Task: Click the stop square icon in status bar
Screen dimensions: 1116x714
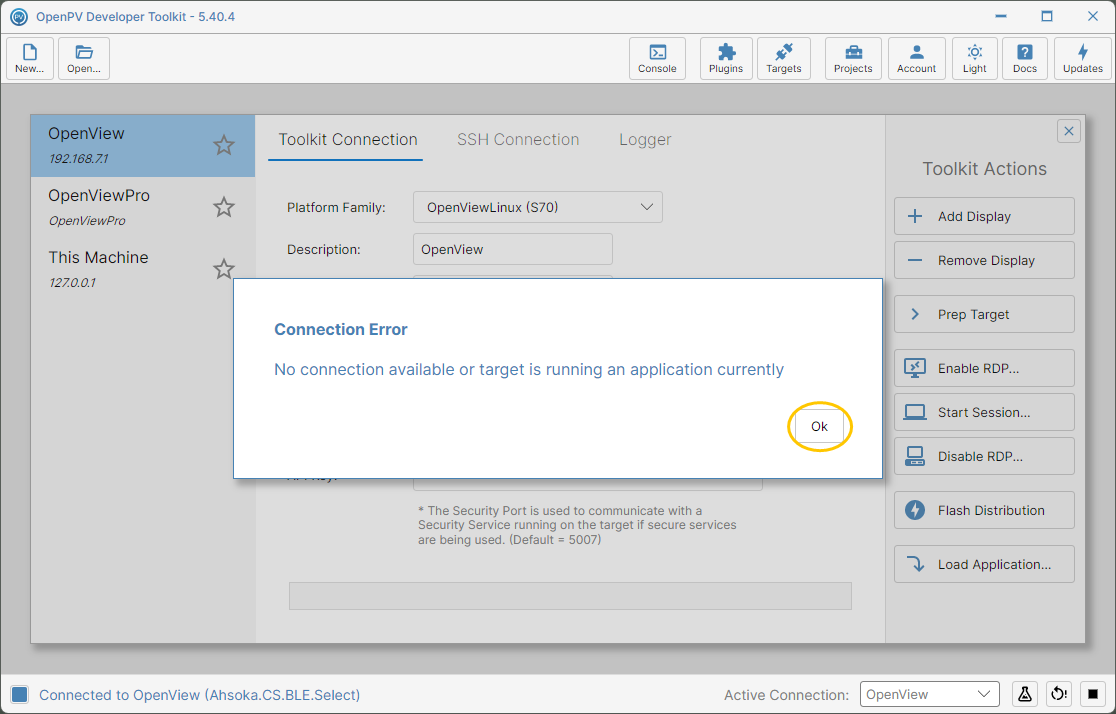Action: click(x=1093, y=694)
